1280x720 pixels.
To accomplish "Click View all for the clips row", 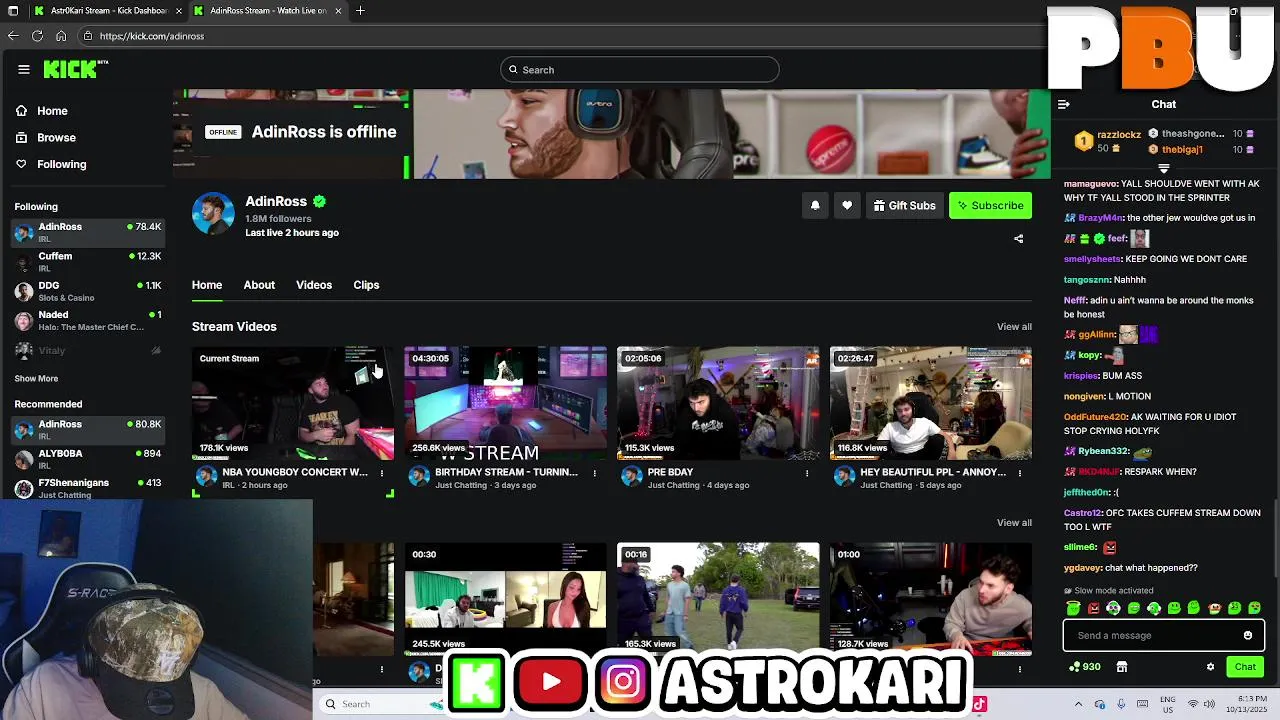I will coord(1014,523).
